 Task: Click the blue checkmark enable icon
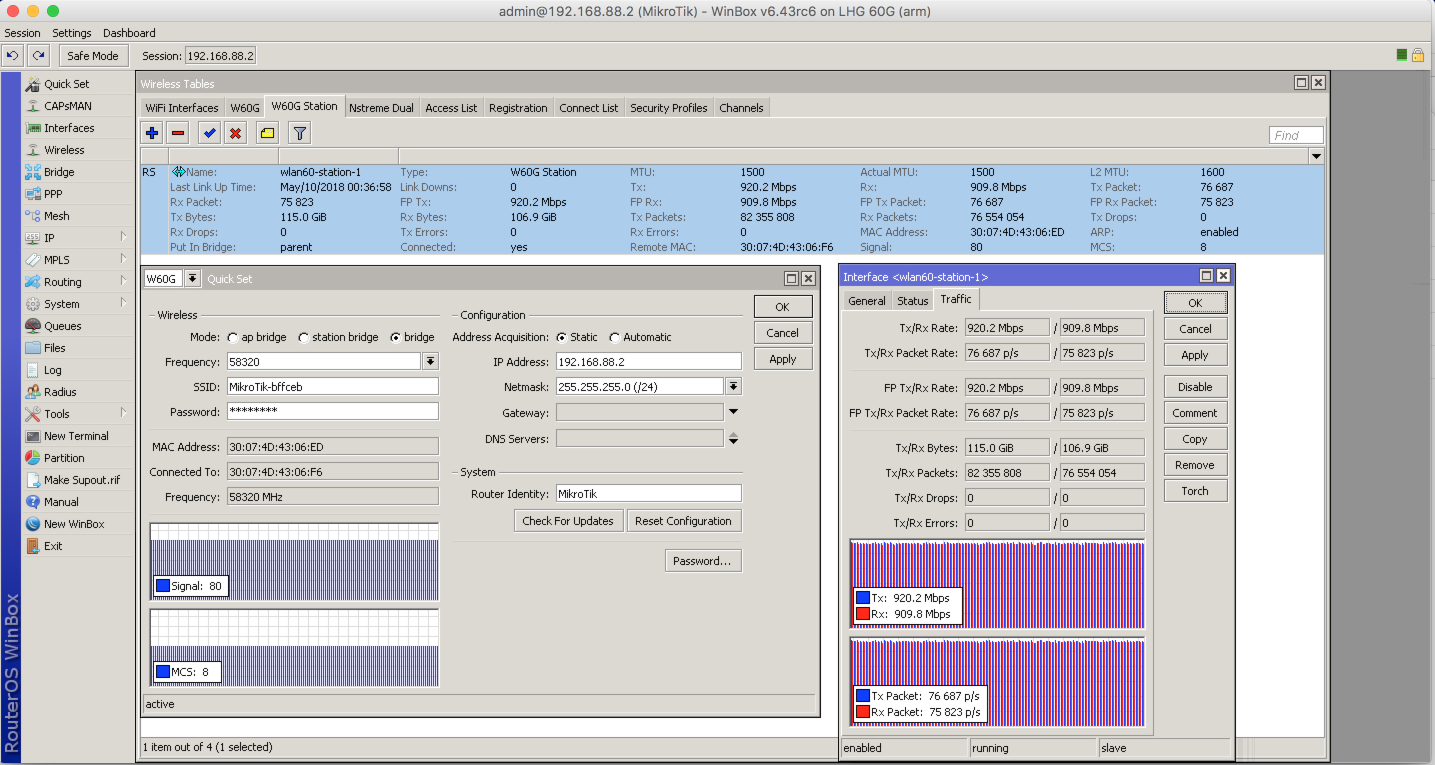(209, 133)
